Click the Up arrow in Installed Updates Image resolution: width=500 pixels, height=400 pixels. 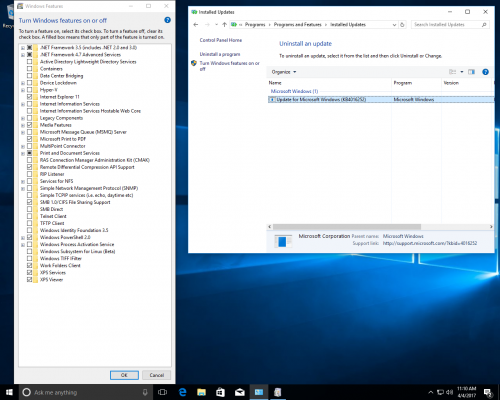point(225,25)
